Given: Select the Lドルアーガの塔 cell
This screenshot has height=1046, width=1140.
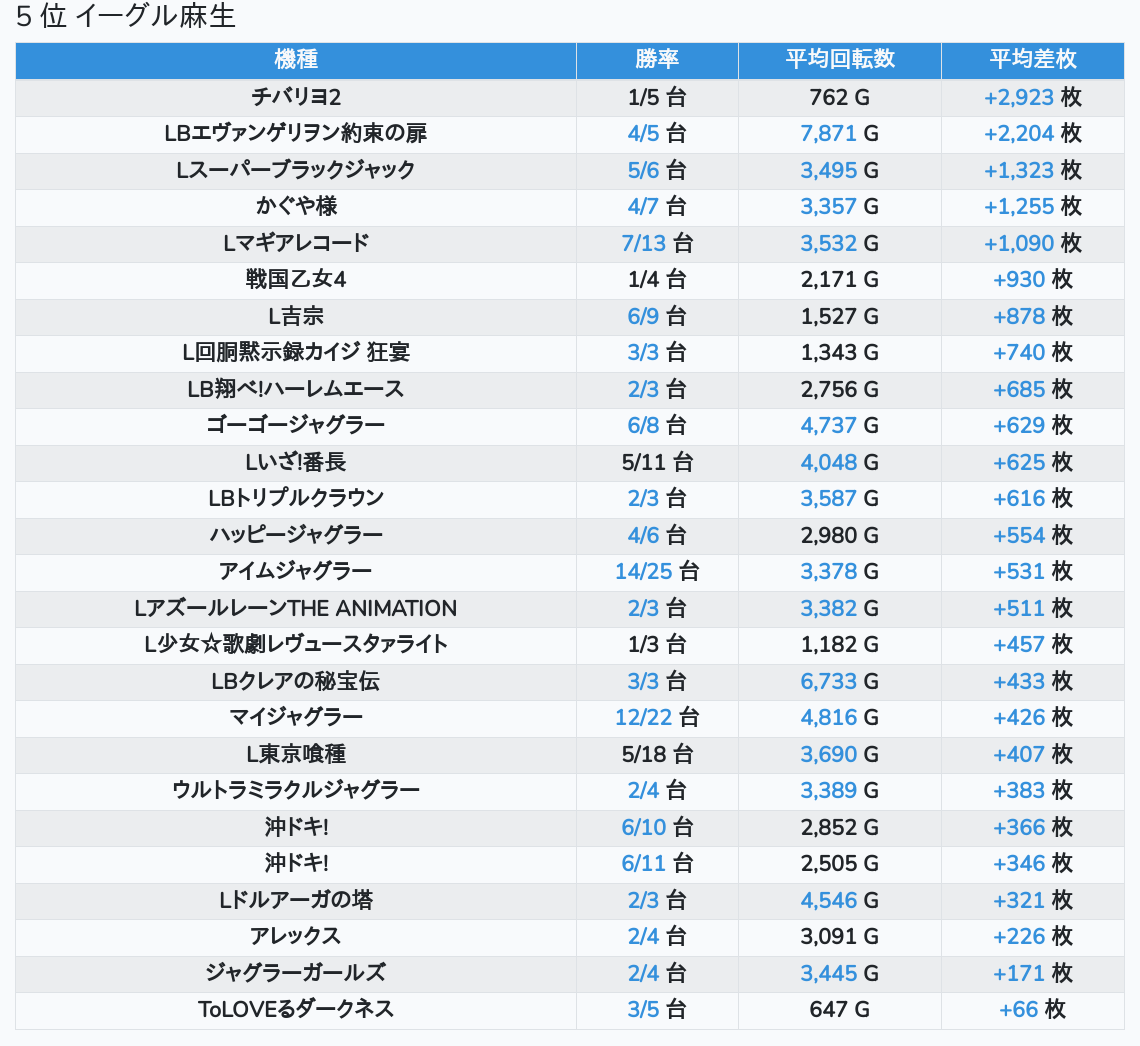Looking at the screenshot, I should [x=296, y=901].
